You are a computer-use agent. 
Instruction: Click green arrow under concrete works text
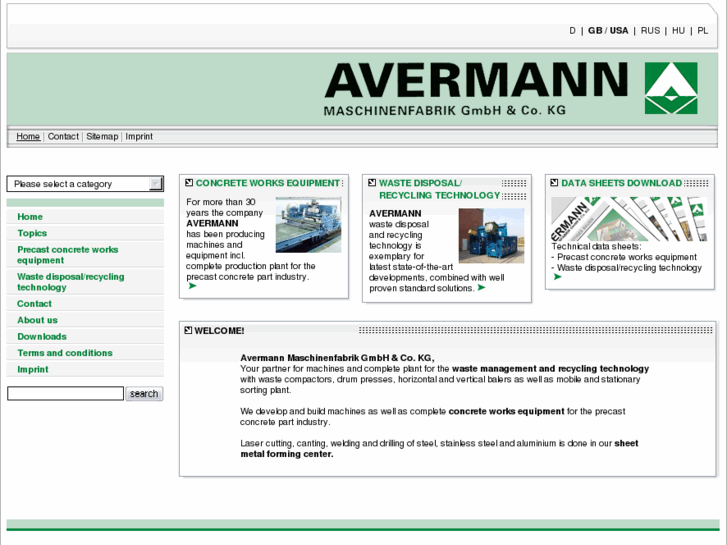pyautogui.click(x=192, y=286)
